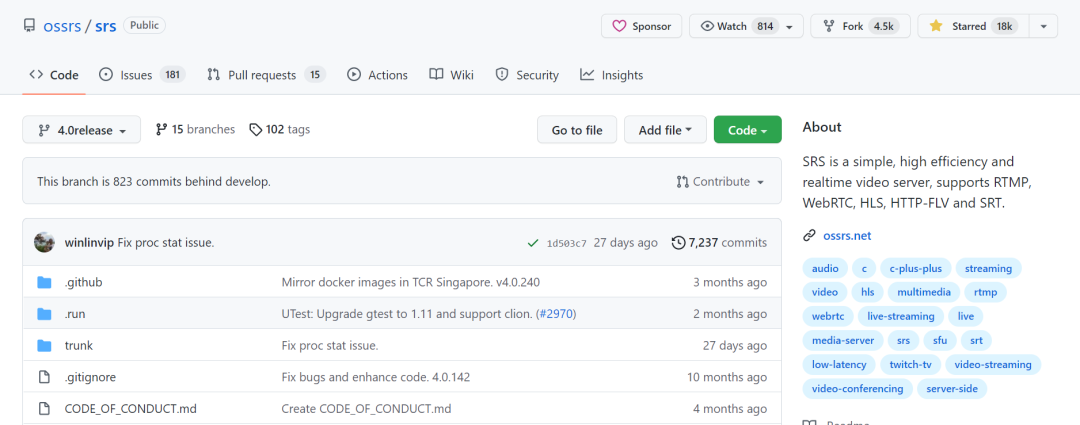1080x425 pixels.
Task: Open the 7,237 commits history
Action: pyautogui.click(x=719, y=243)
